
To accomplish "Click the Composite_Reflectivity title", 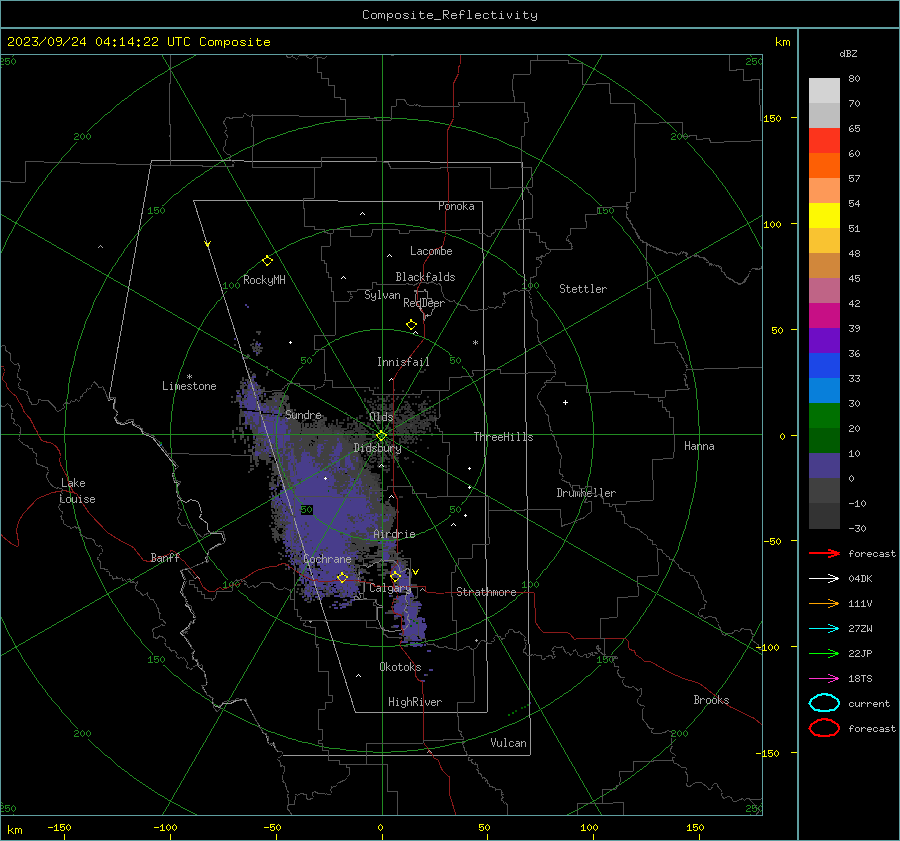I will [450, 15].
